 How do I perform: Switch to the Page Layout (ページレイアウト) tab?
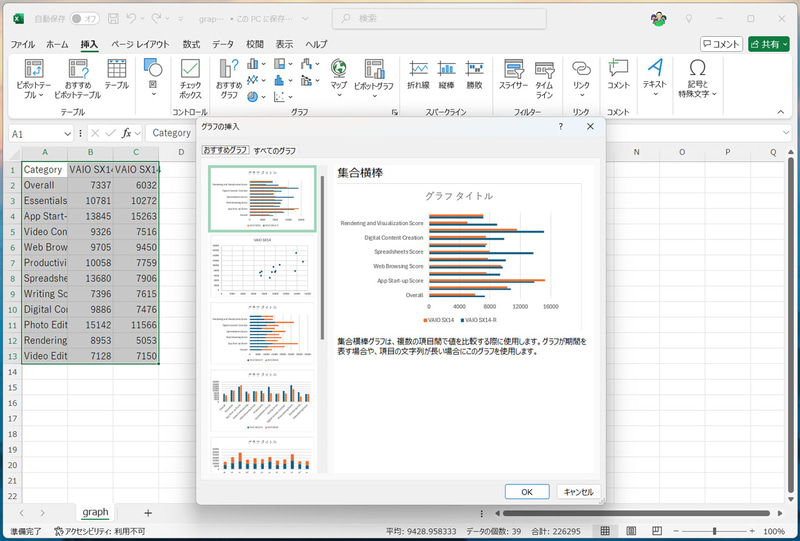coord(140,44)
